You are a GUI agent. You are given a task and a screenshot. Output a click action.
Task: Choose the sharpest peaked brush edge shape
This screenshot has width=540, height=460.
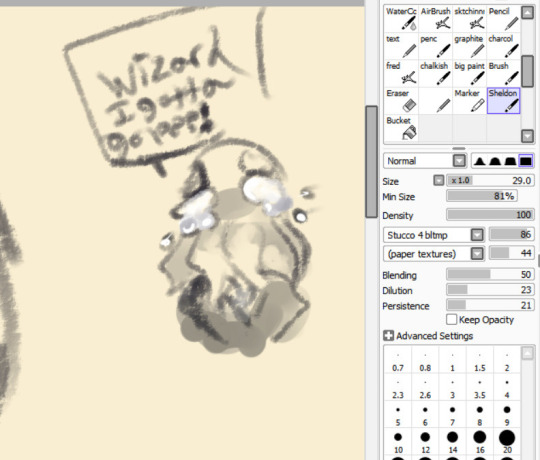479,161
